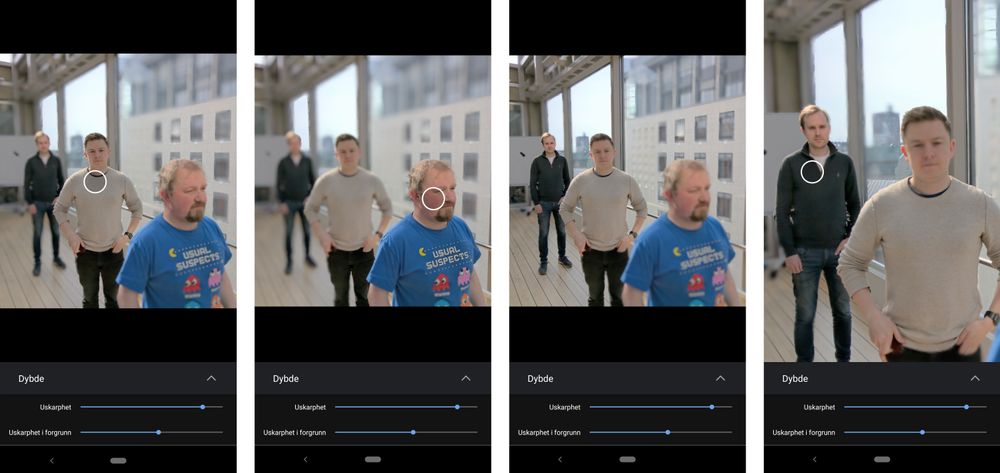Collapse the Dybde panel in the second screenshot
The height and width of the screenshot is (473, 1000).
click(466, 379)
